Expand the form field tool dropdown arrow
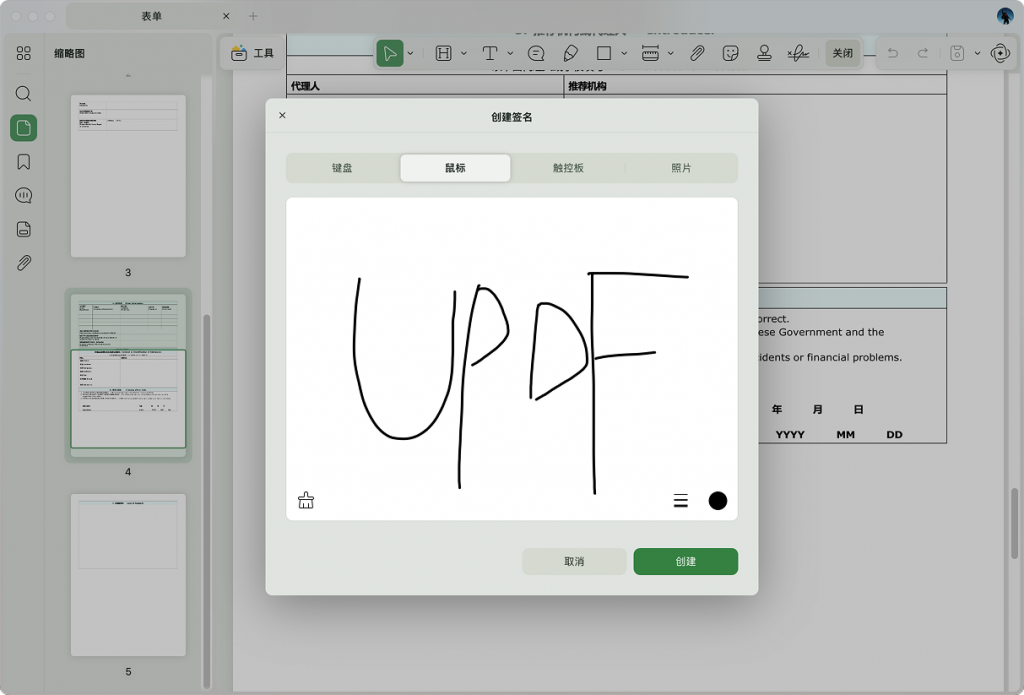This screenshot has width=1024, height=695. coord(464,53)
